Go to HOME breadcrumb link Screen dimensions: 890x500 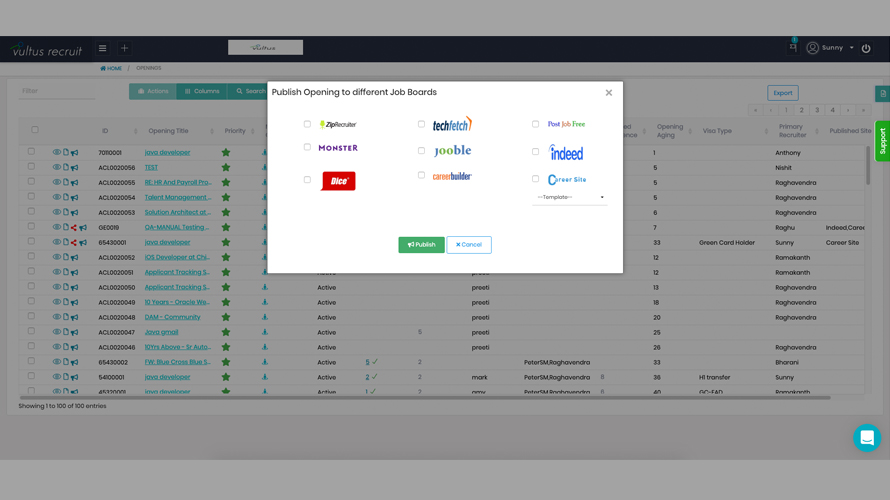coord(112,69)
